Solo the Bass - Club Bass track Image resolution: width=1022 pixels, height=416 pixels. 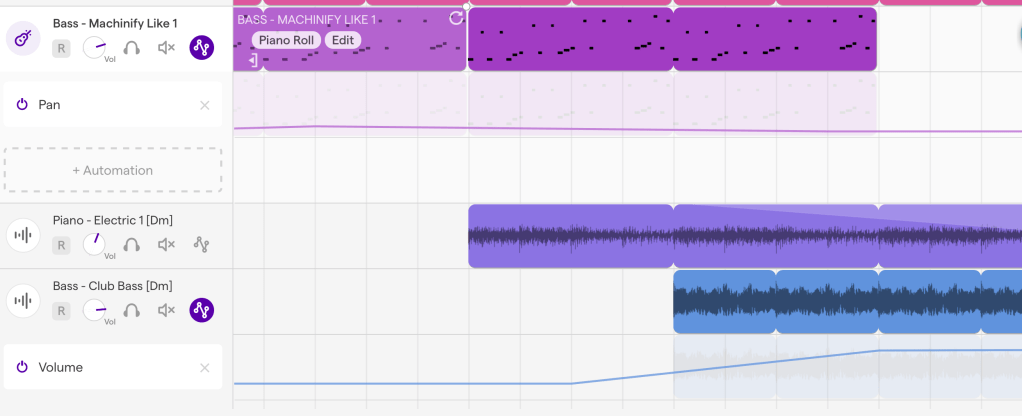[x=132, y=310]
